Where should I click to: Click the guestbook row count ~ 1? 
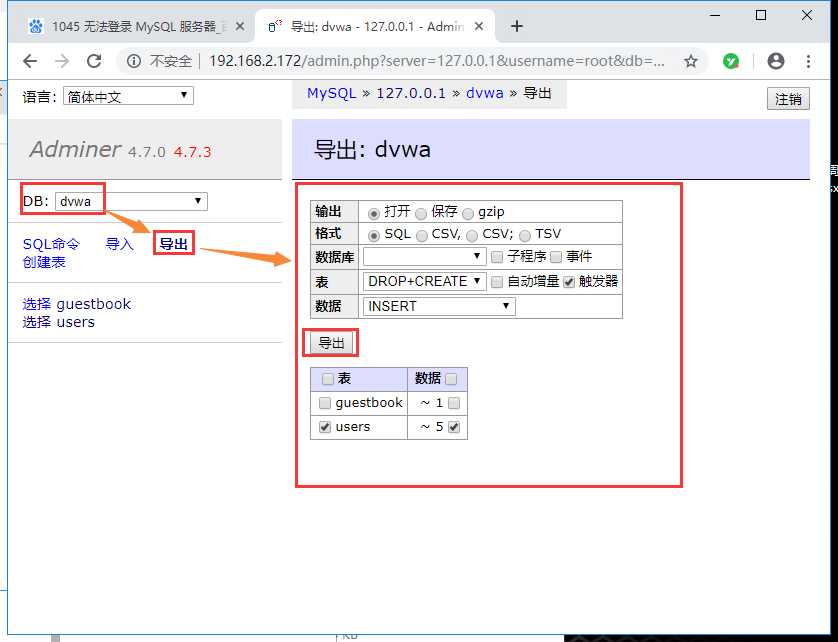pyautogui.click(x=431, y=403)
